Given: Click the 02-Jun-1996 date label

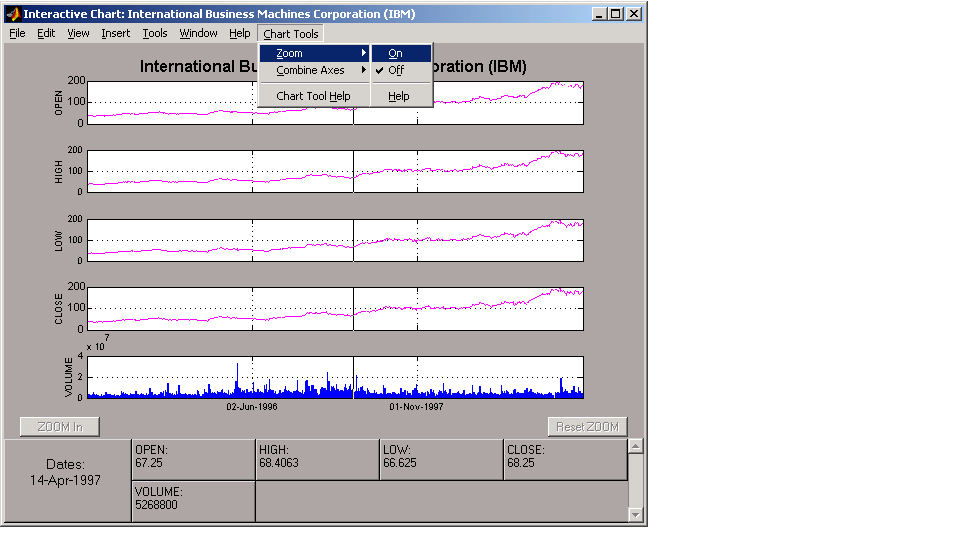Looking at the screenshot, I should (252, 407).
